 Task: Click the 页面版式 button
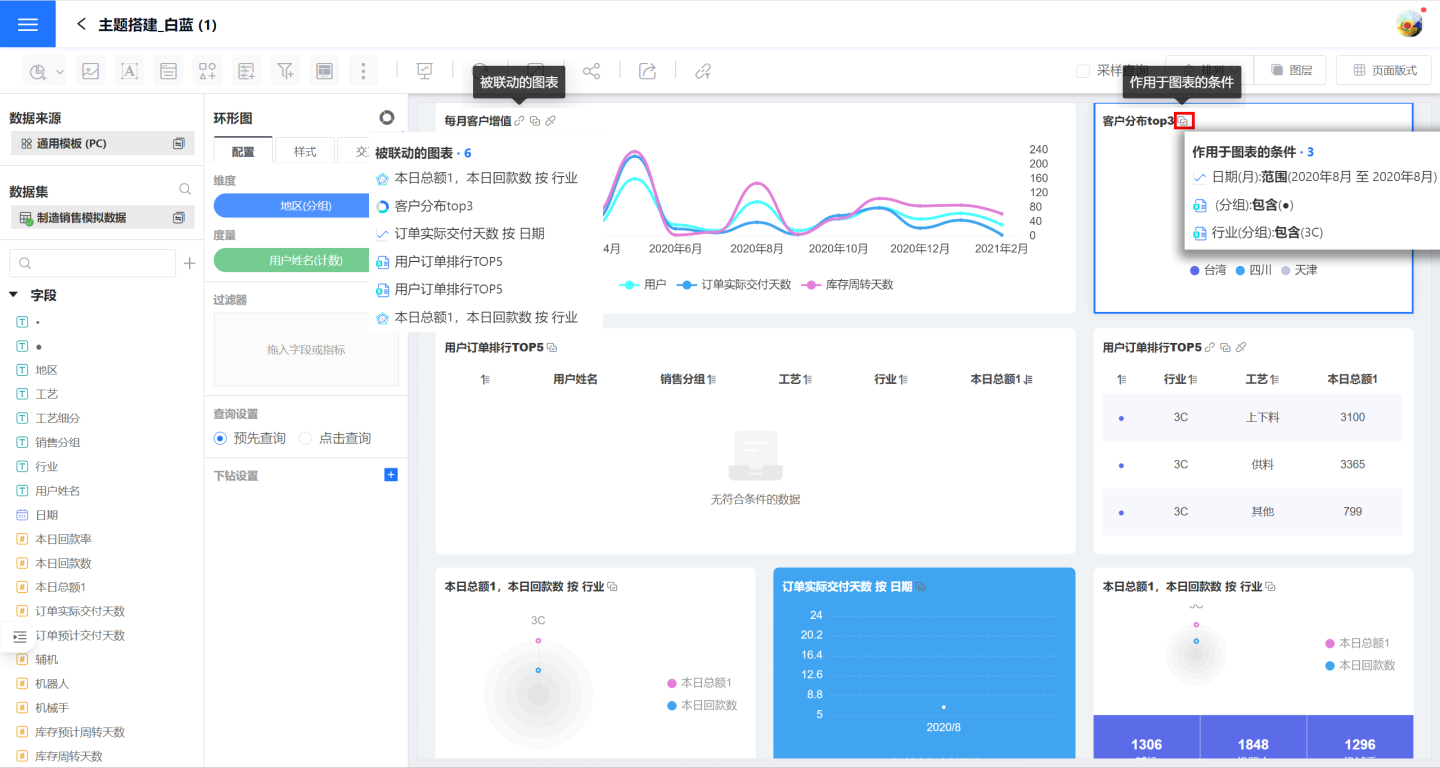(x=1384, y=71)
